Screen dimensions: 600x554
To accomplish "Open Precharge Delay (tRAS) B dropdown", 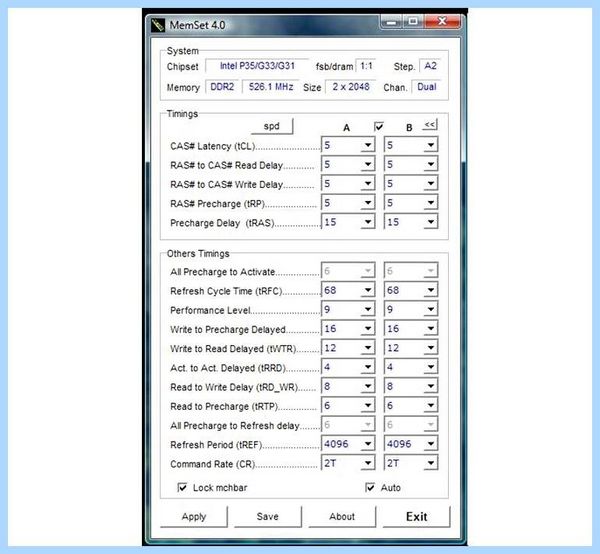I will 411,222.
